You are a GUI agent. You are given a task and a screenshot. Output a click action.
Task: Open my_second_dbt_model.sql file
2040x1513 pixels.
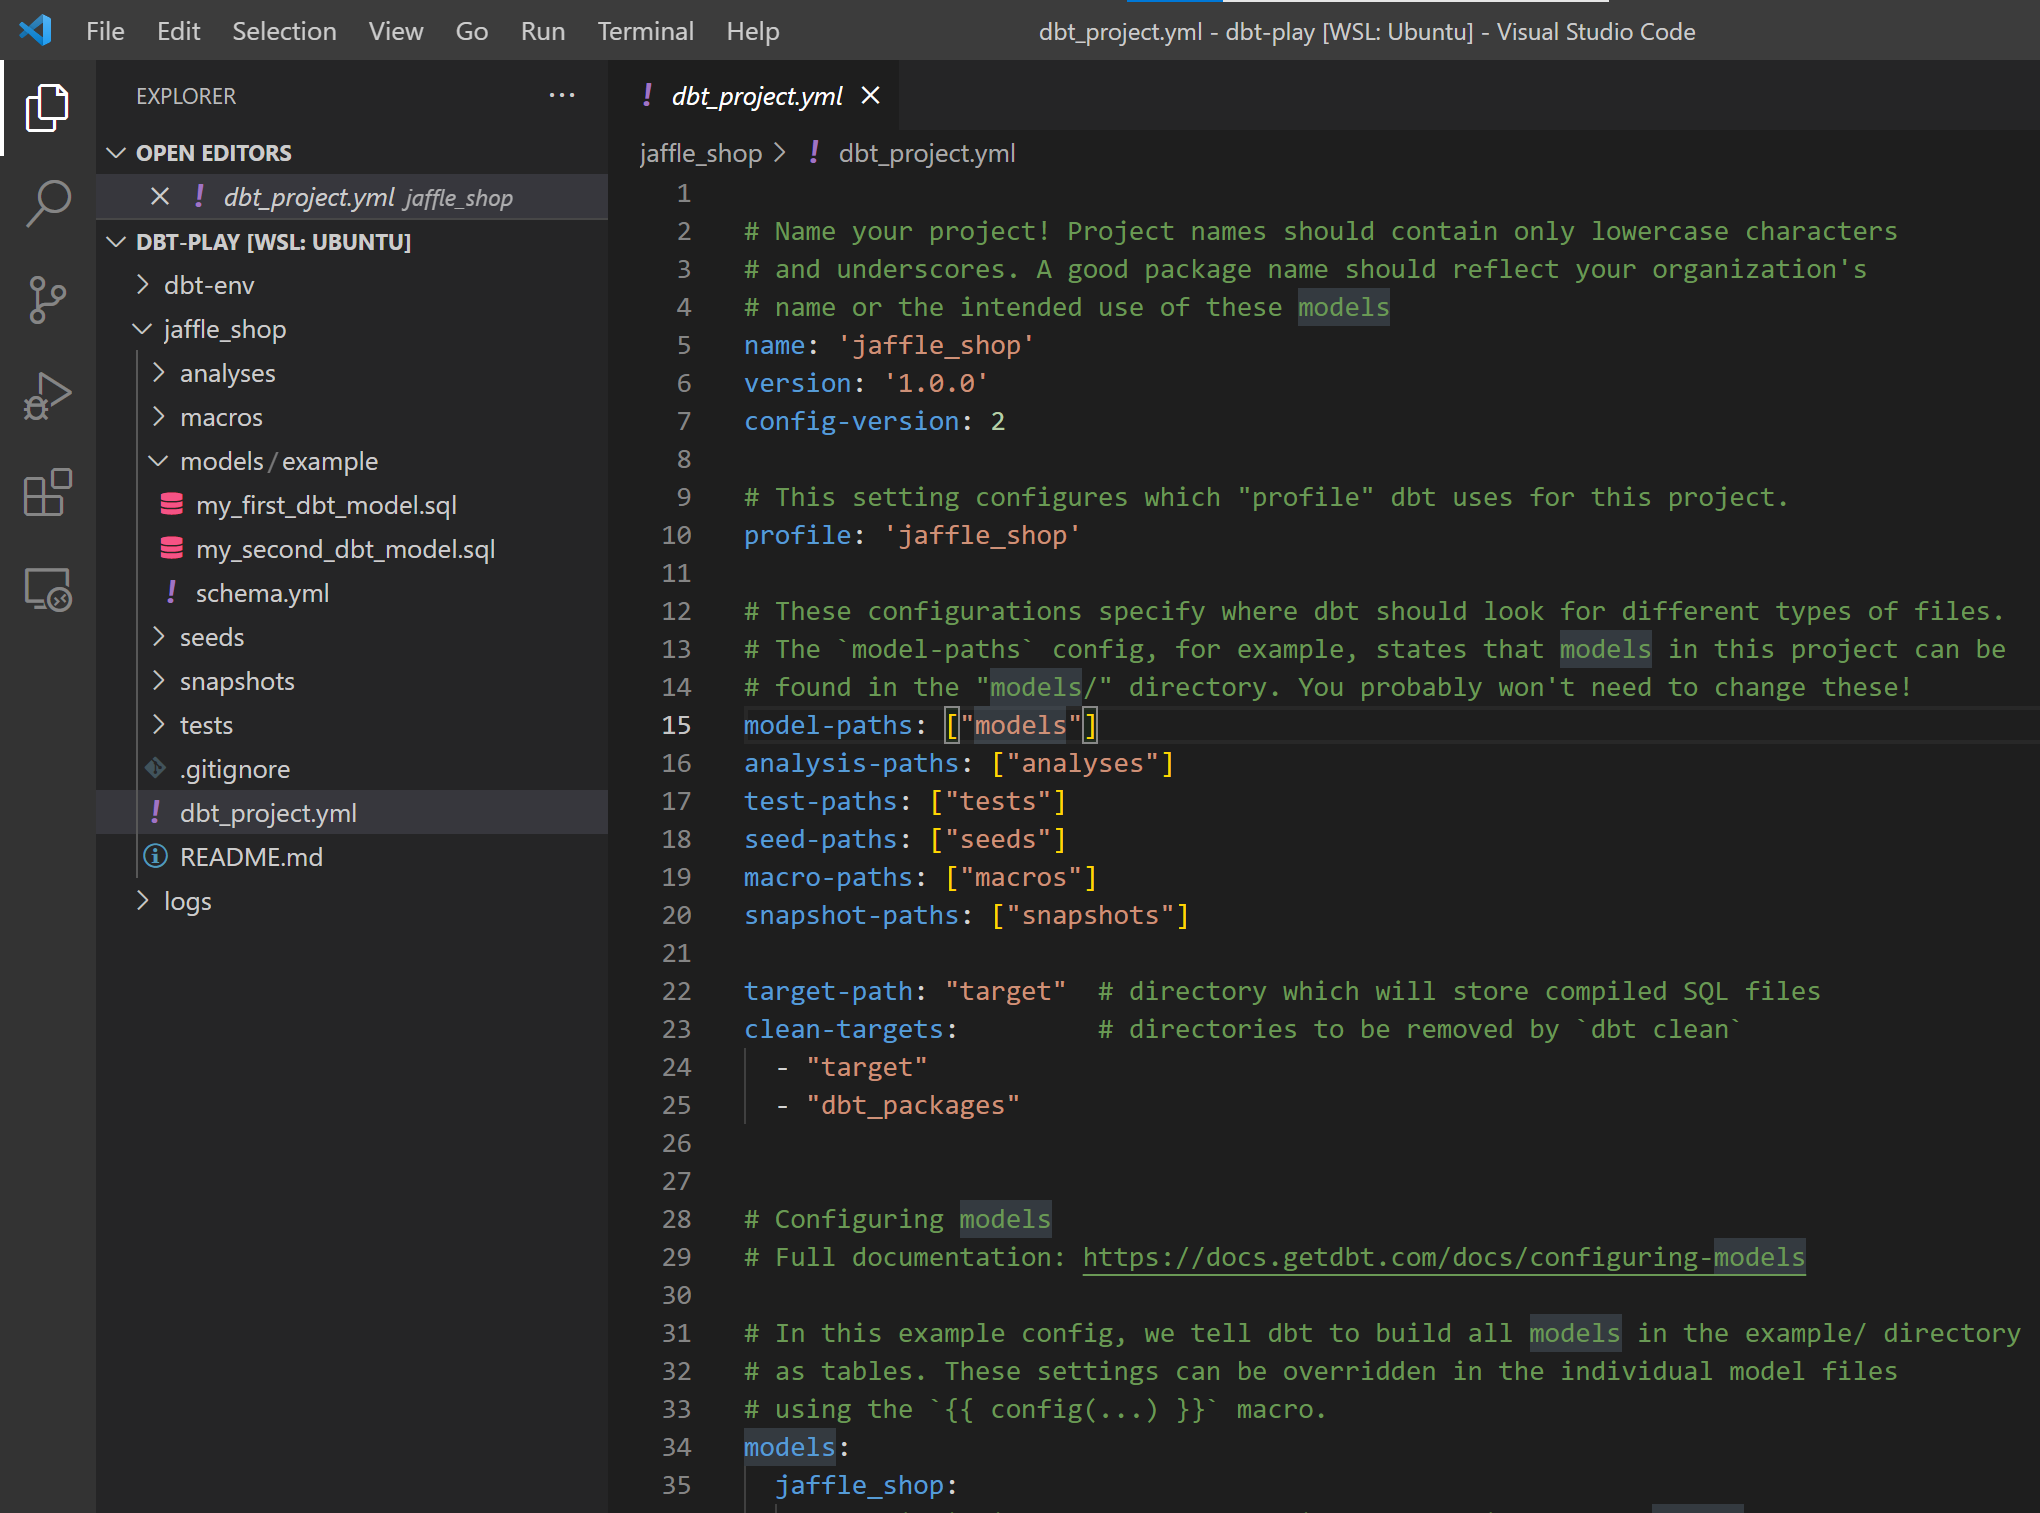point(345,549)
